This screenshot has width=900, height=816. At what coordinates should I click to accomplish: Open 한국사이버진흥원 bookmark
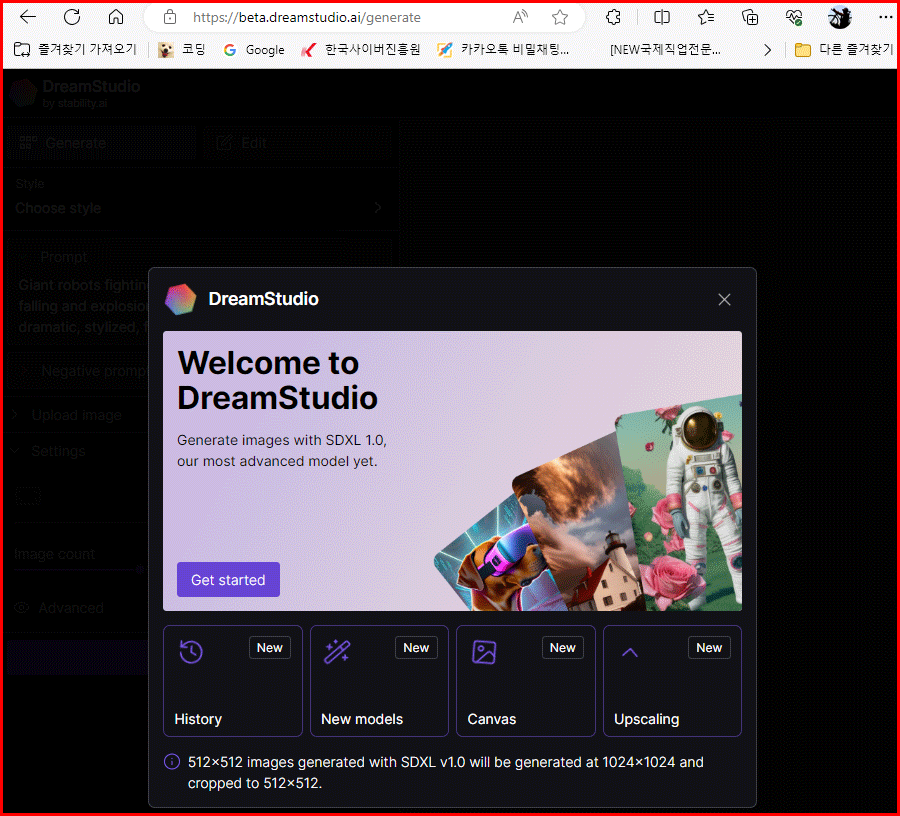click(360, 50)
